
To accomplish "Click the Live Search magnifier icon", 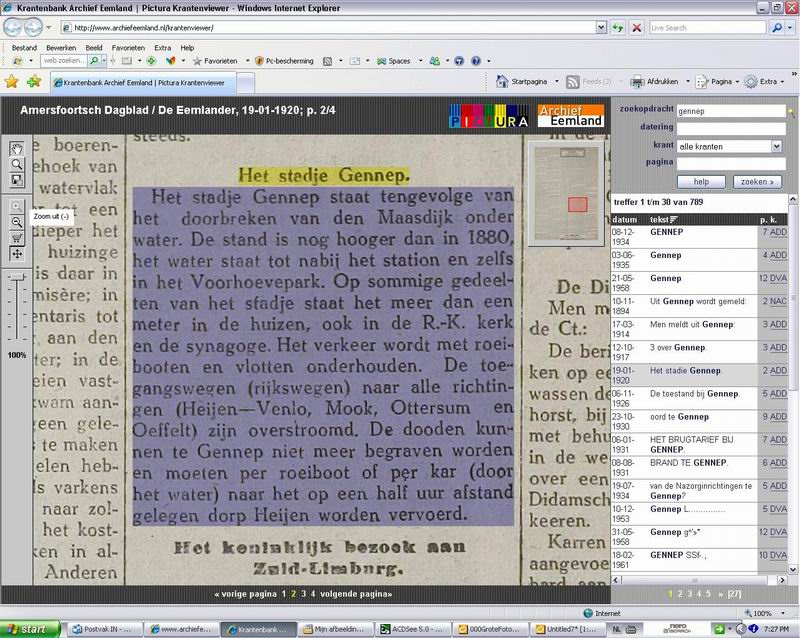I will tap(777, 28).
